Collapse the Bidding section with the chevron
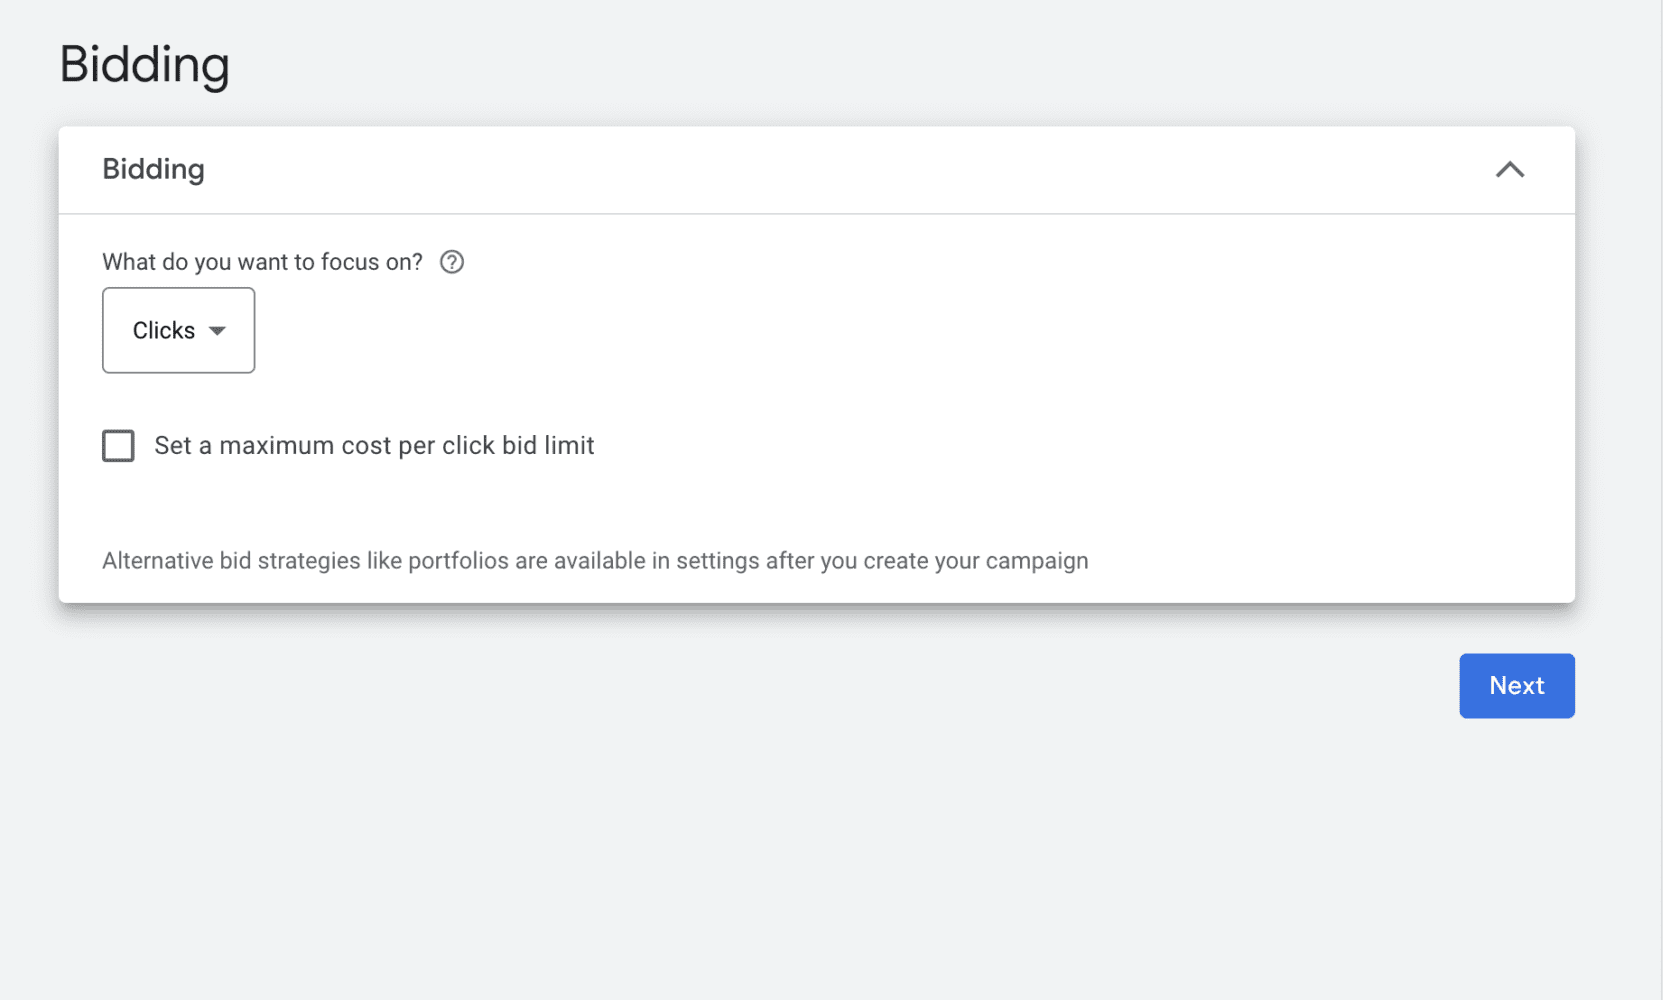Image resolution: width=1670 pixels, height=1000 pixels. click(1509, 170)
